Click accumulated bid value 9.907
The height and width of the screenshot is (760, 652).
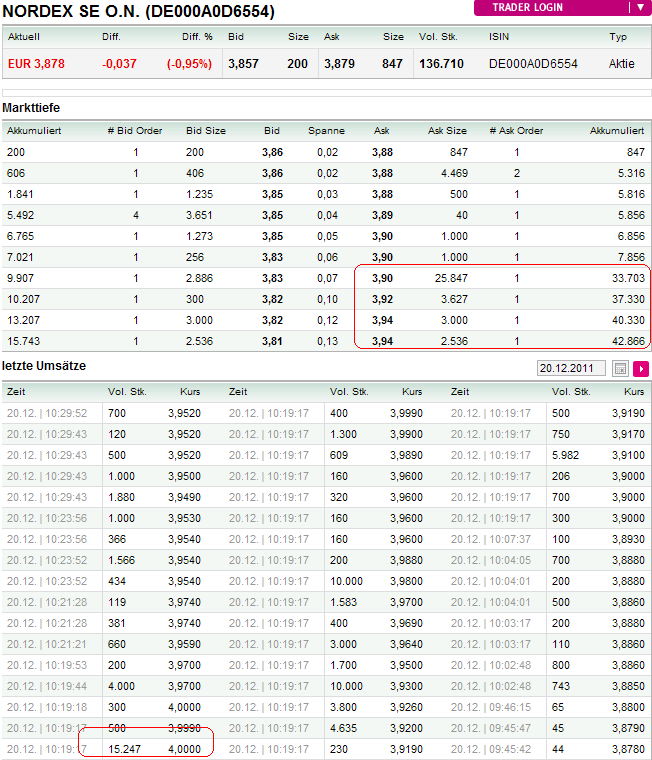click(x=20, y=278)
